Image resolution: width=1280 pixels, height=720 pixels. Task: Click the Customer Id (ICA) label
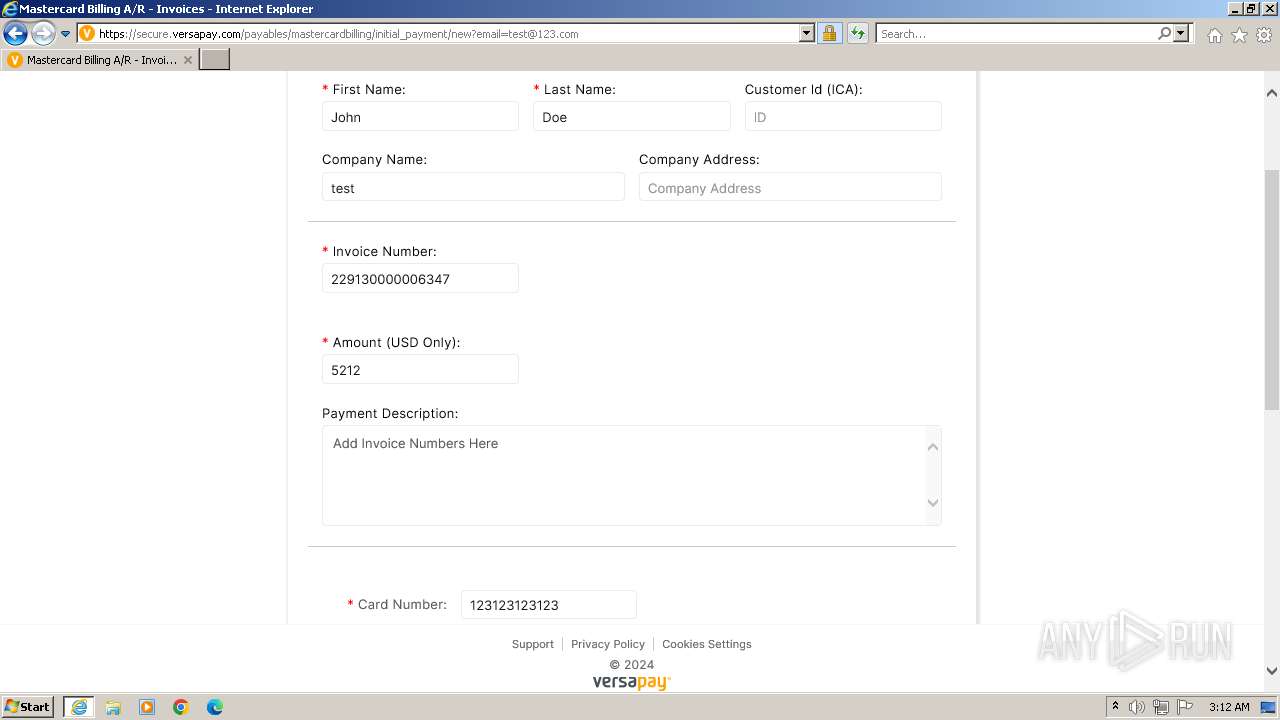click(803, 89)
